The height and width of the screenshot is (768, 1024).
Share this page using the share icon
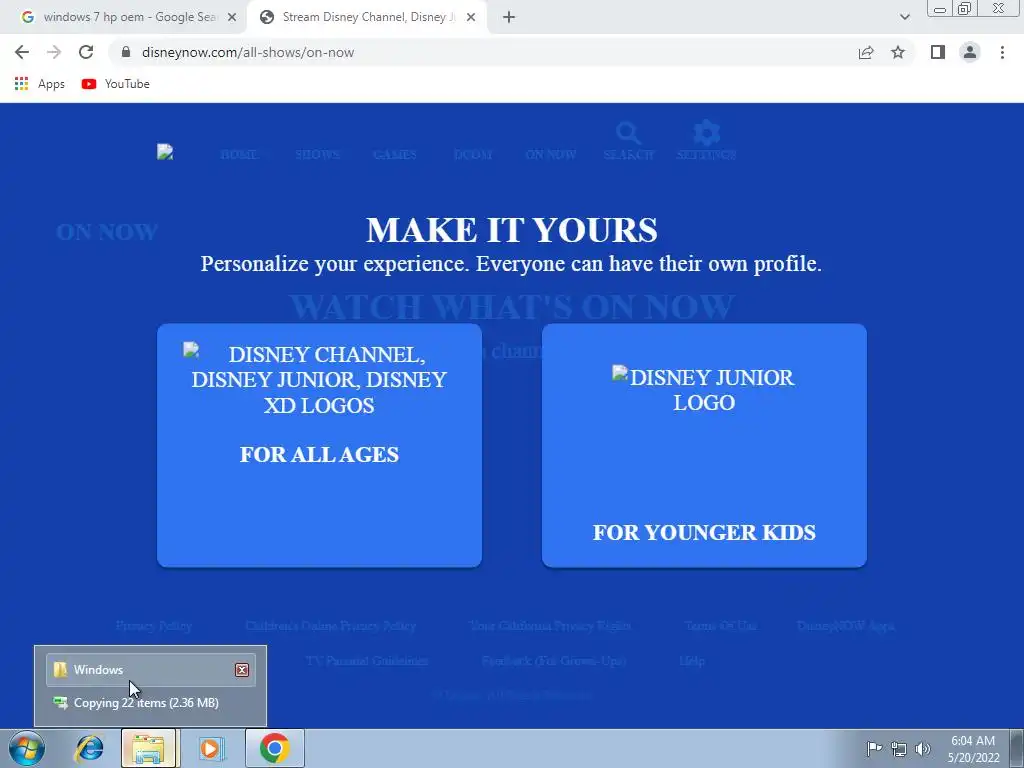pos(866,52)
